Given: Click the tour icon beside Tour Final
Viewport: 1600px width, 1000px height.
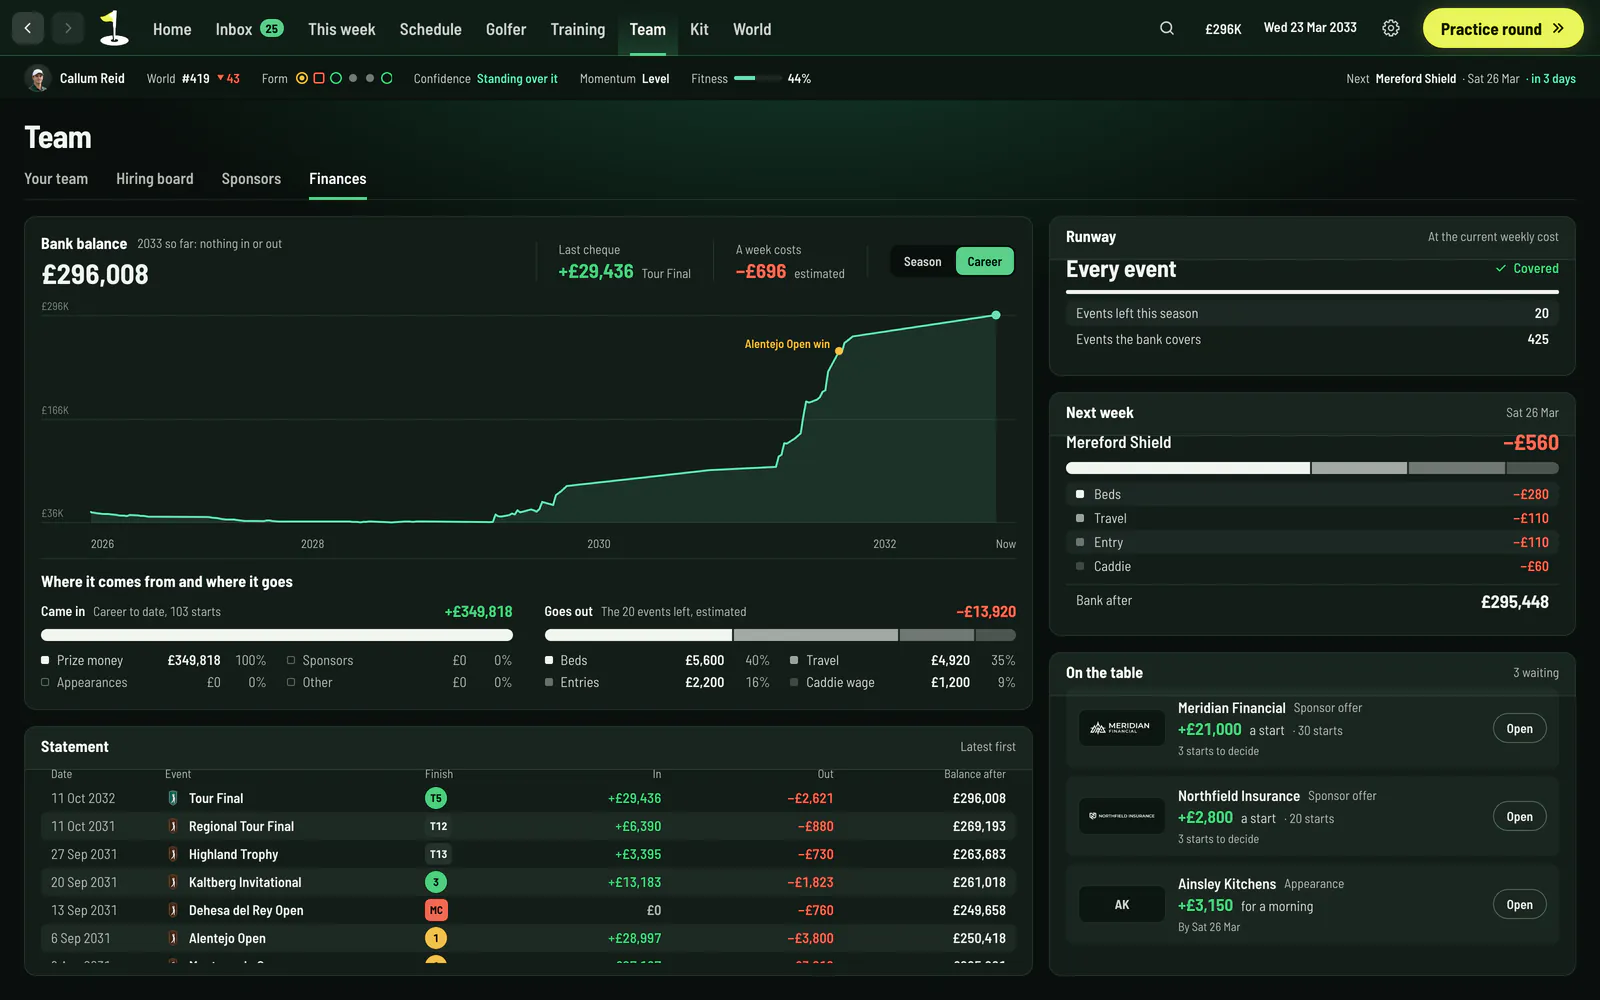Looking at the screenshot, I should coord(173,798).
